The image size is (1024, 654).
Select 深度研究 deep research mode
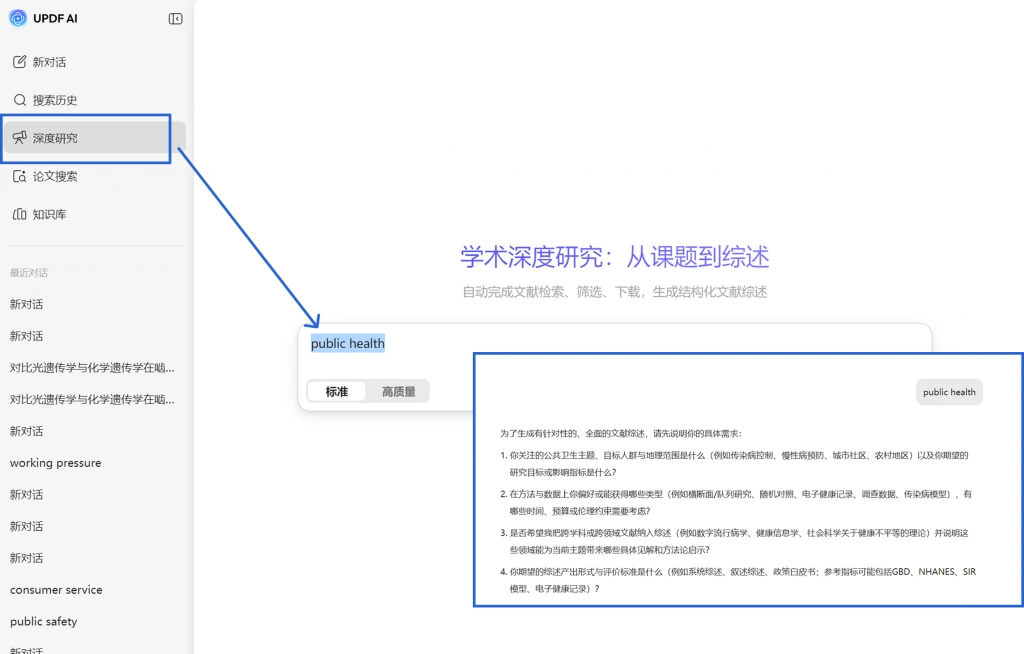93,138
